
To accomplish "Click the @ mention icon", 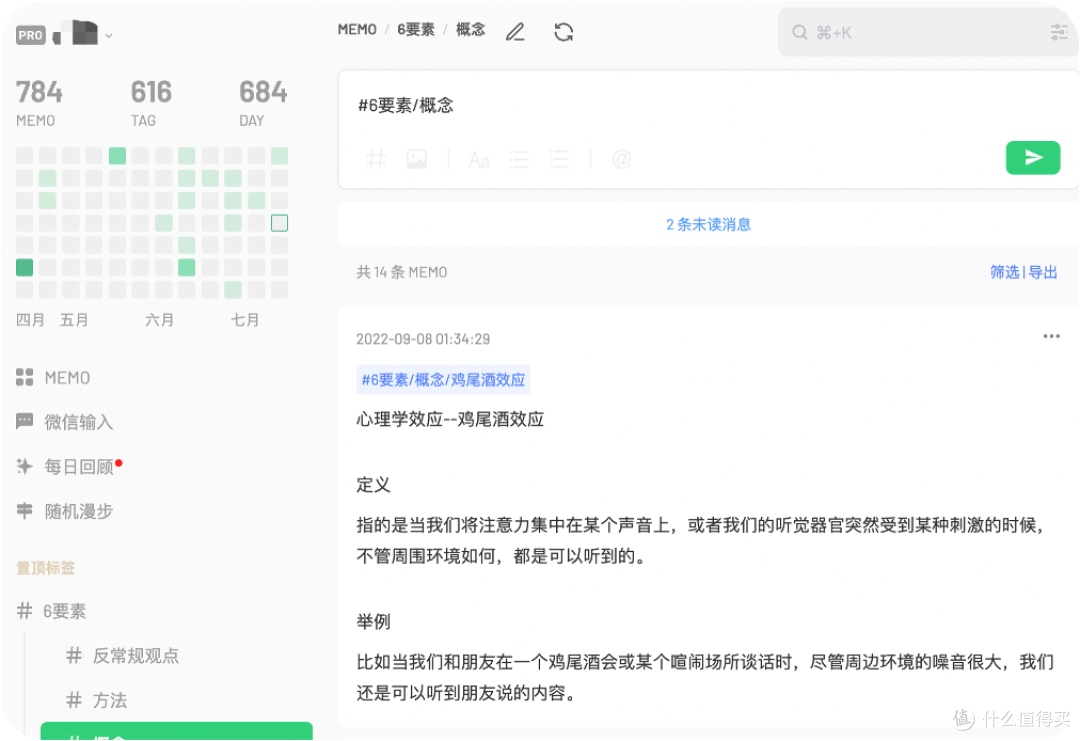I will [x=621, y=159].
